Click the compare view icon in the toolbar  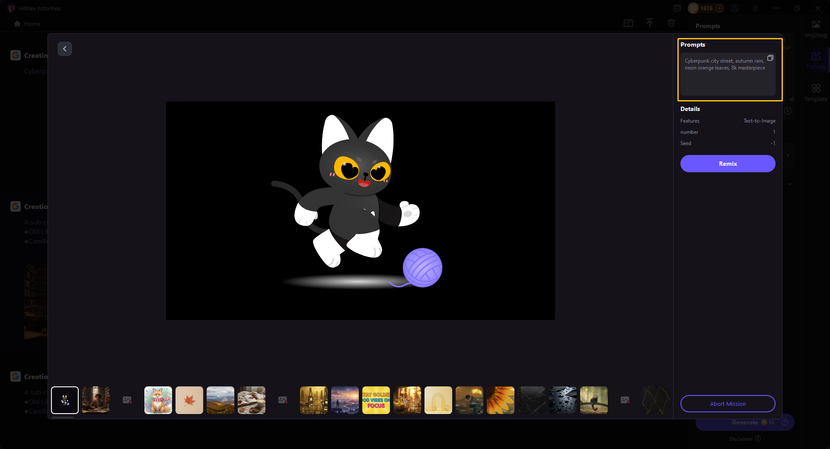point(628,23)
